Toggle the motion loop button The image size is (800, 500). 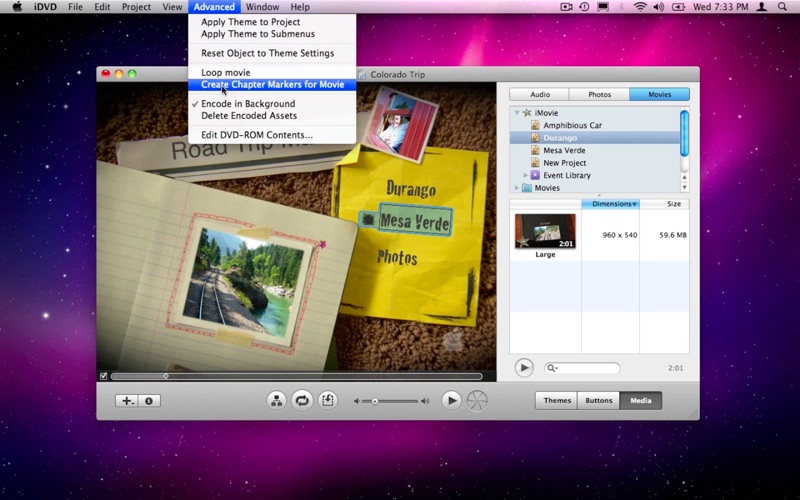tap(302, 401)
